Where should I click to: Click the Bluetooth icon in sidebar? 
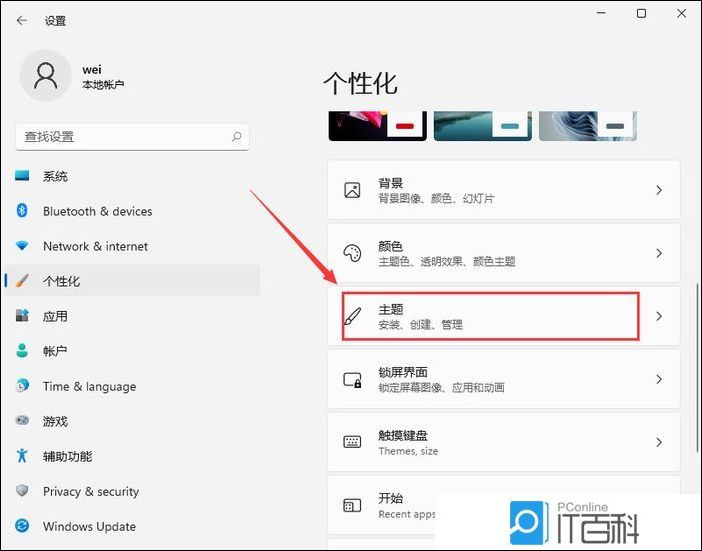point(22,210)
